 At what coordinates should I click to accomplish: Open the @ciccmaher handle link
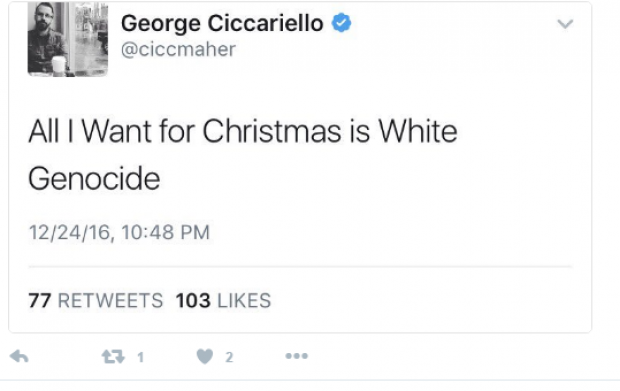(178, 50)
